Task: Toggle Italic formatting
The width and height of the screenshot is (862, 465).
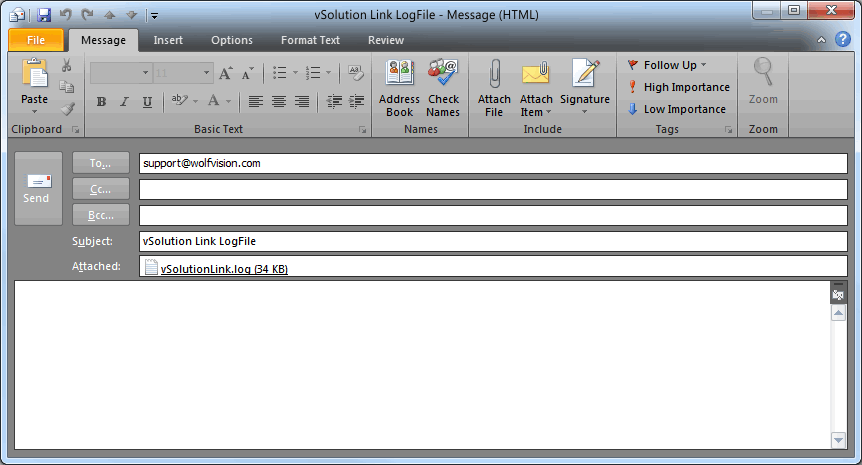Action: 124,102
